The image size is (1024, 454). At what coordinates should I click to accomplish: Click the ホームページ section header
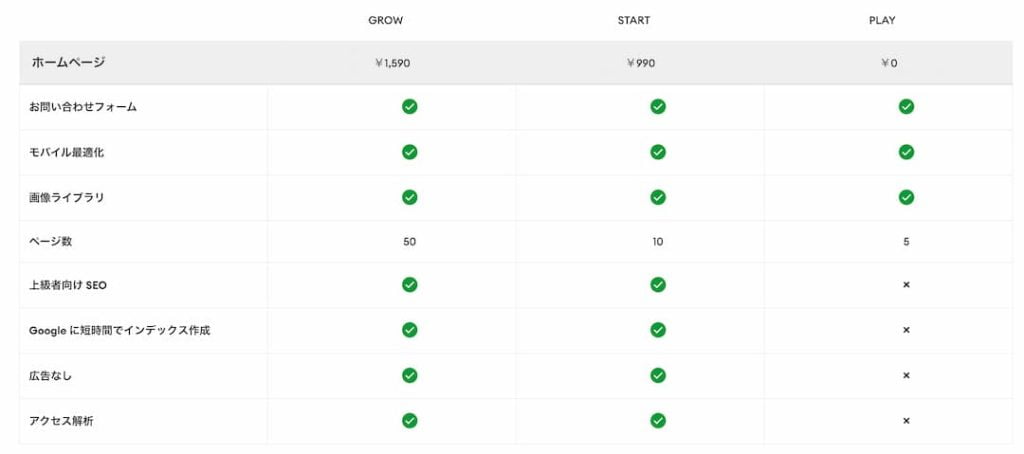pos(69,62)
